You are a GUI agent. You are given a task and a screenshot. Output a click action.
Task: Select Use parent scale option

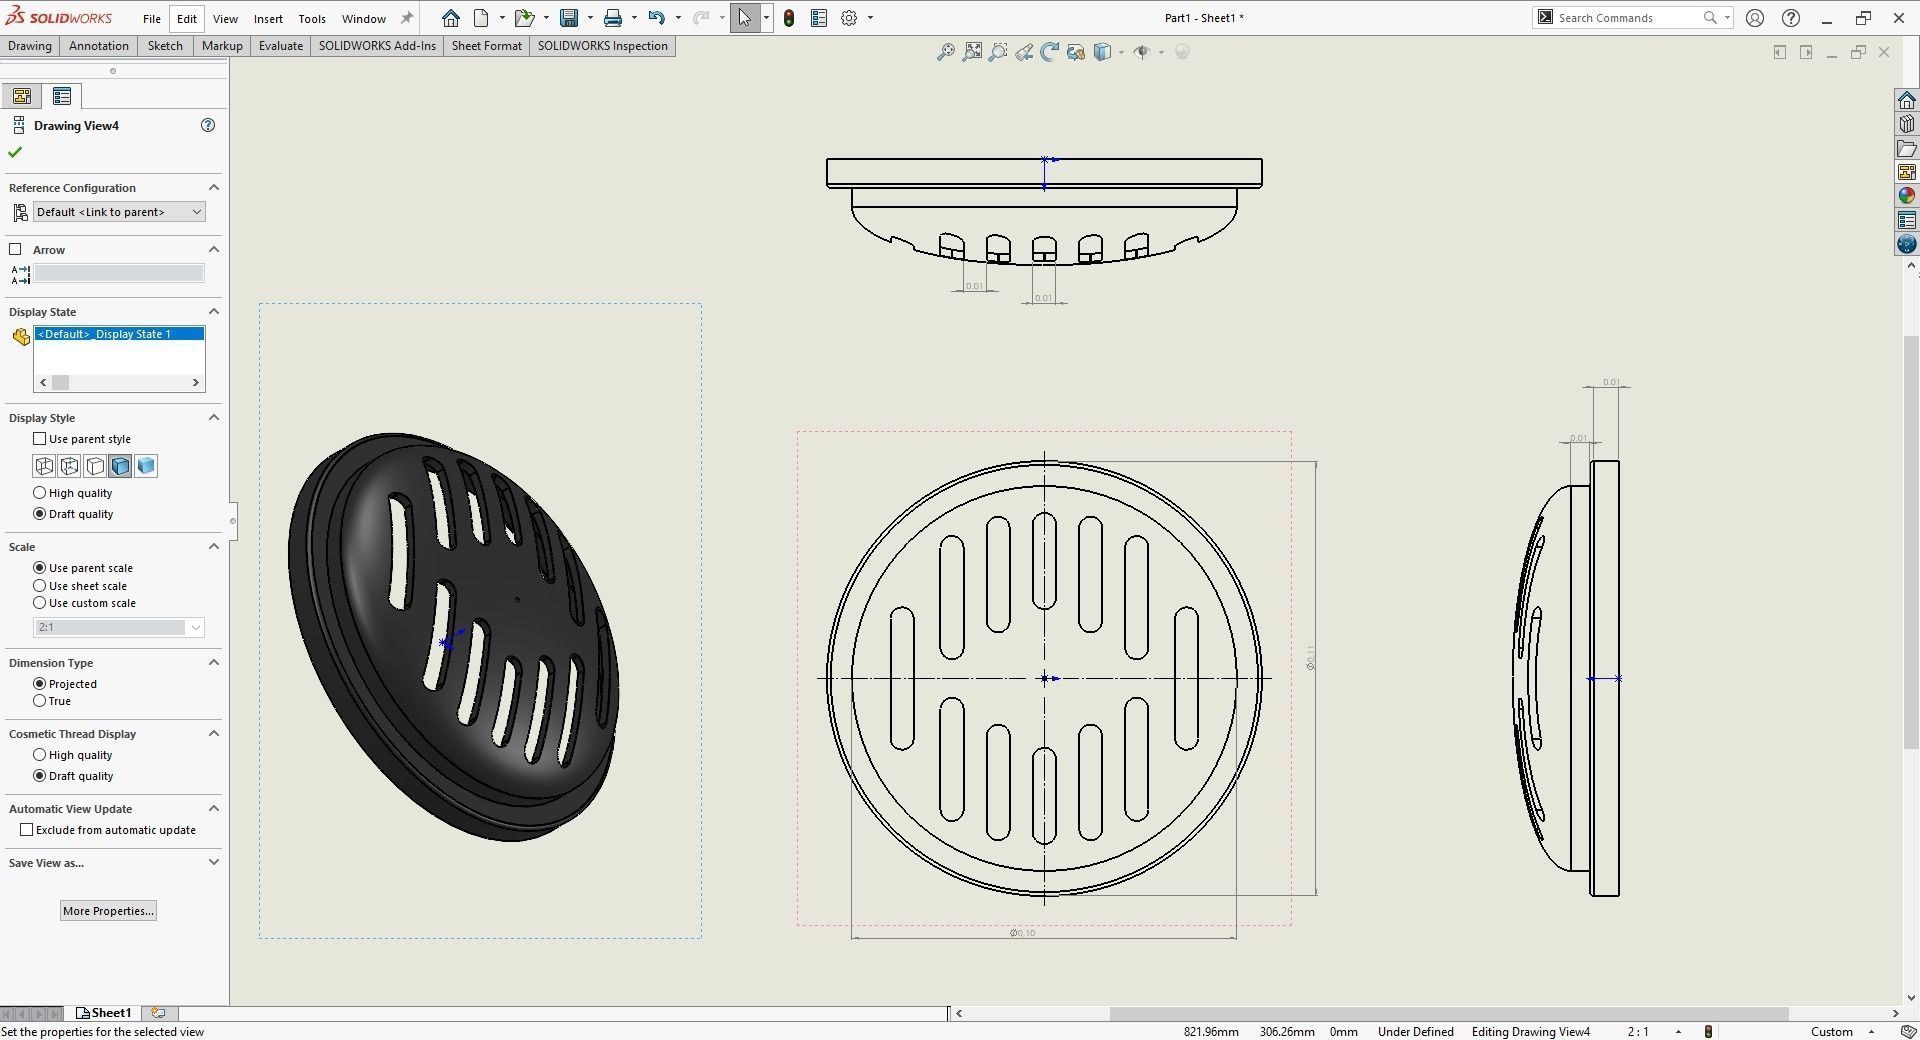click(x=40, y=568)
